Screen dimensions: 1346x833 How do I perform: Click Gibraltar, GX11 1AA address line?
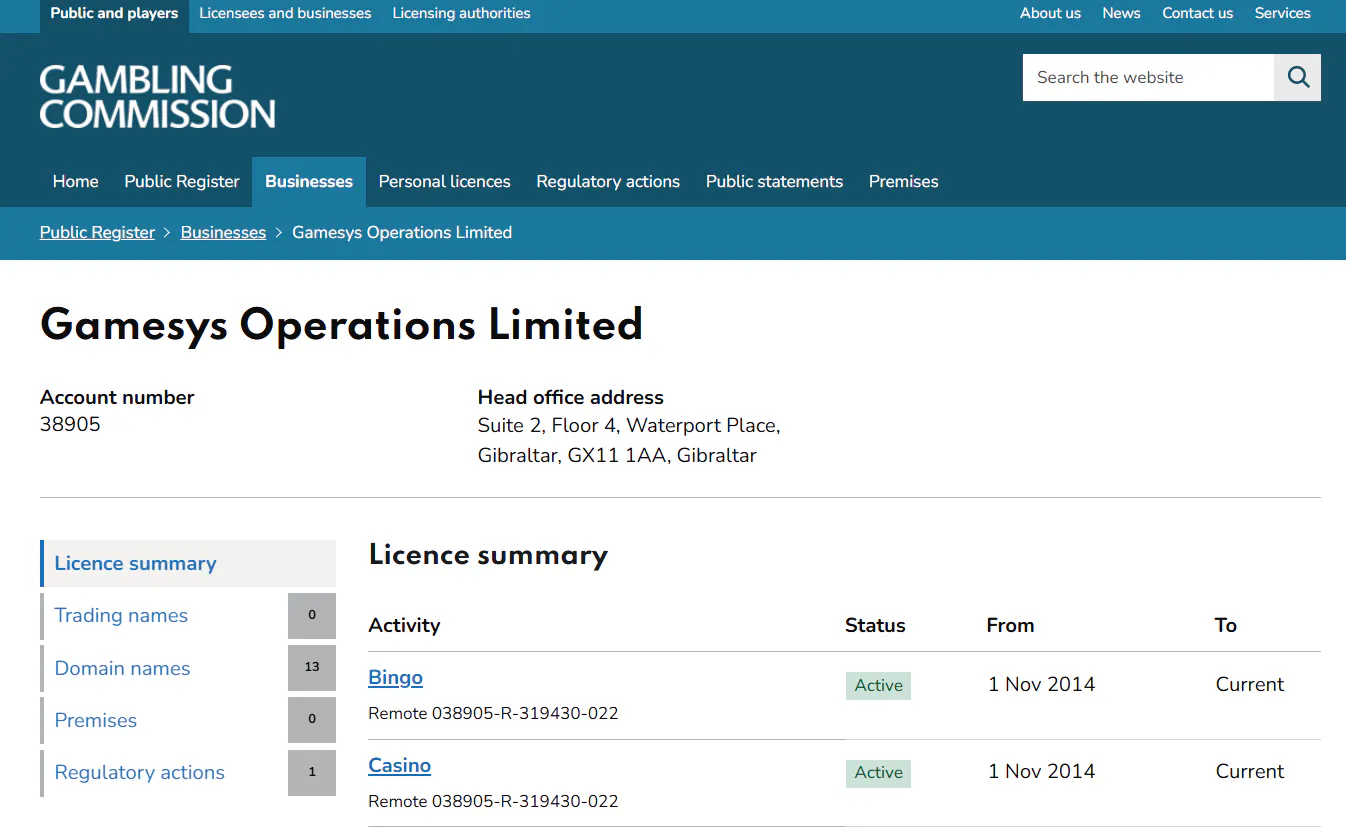pos(617,455)
